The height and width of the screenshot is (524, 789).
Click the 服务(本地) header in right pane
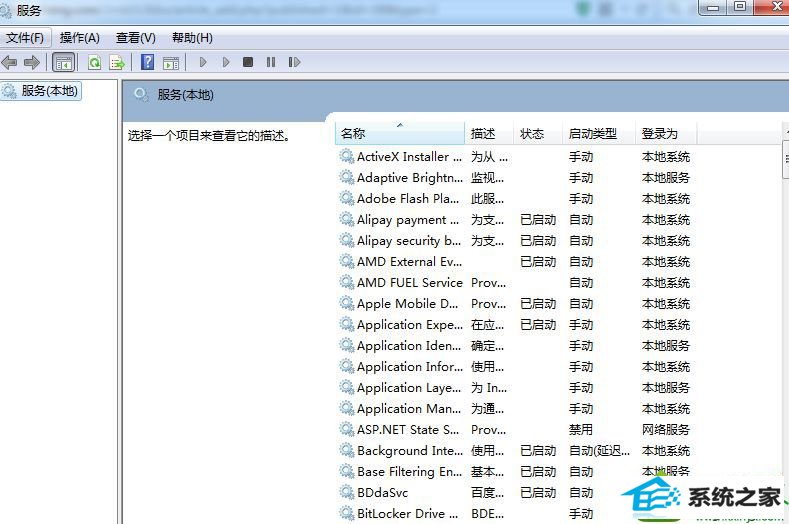pyautogui.click(x=185, y=95)
